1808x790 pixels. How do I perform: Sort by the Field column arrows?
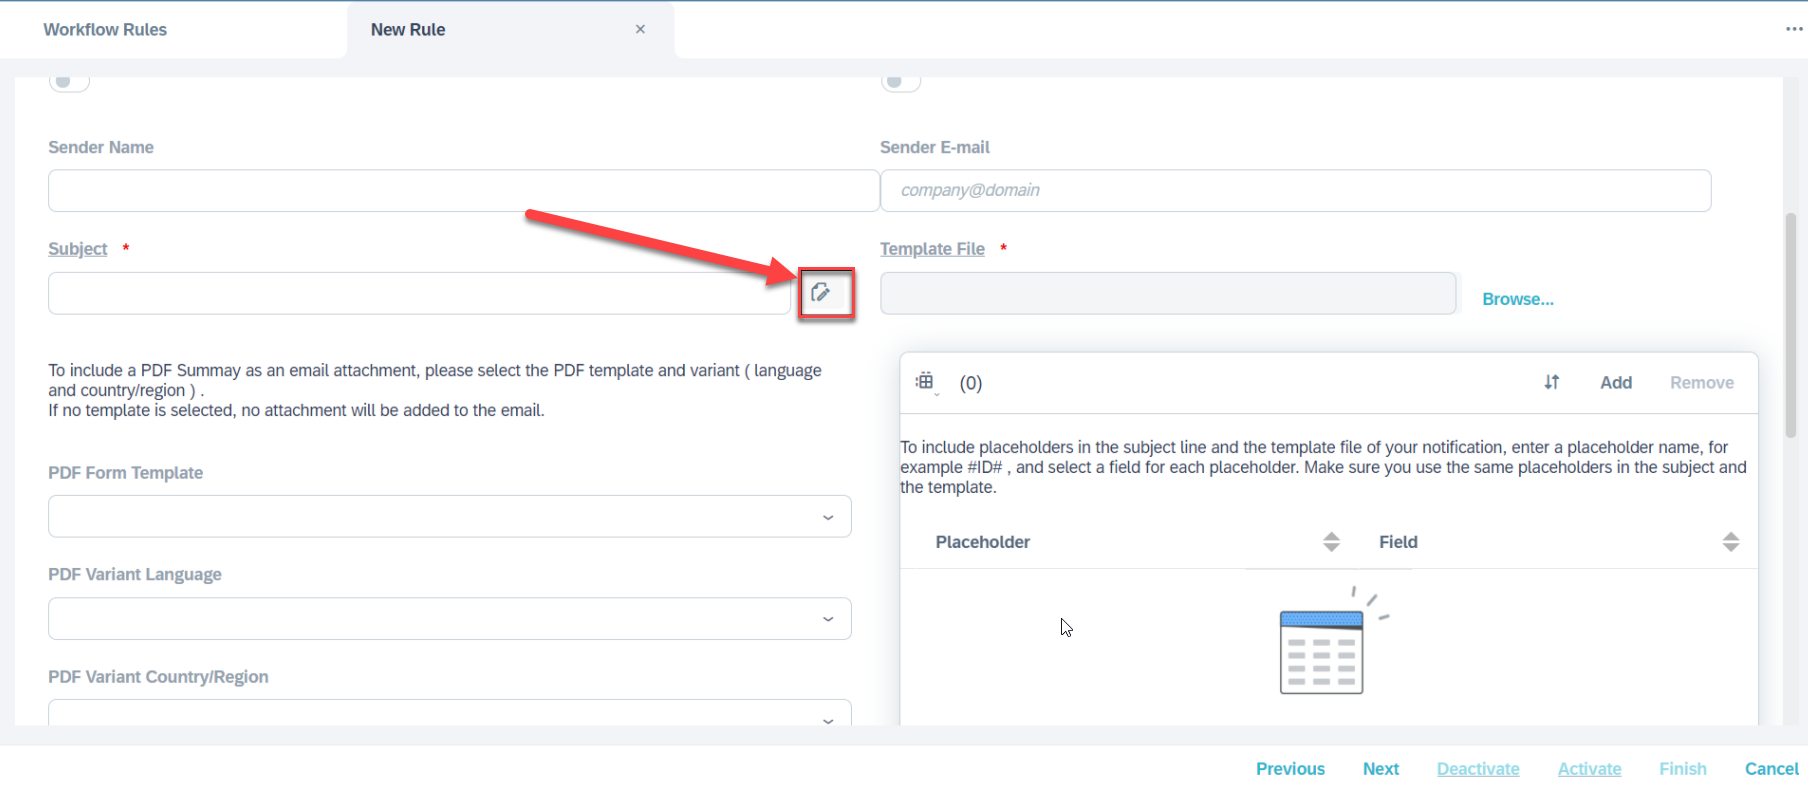[1731, 542]
